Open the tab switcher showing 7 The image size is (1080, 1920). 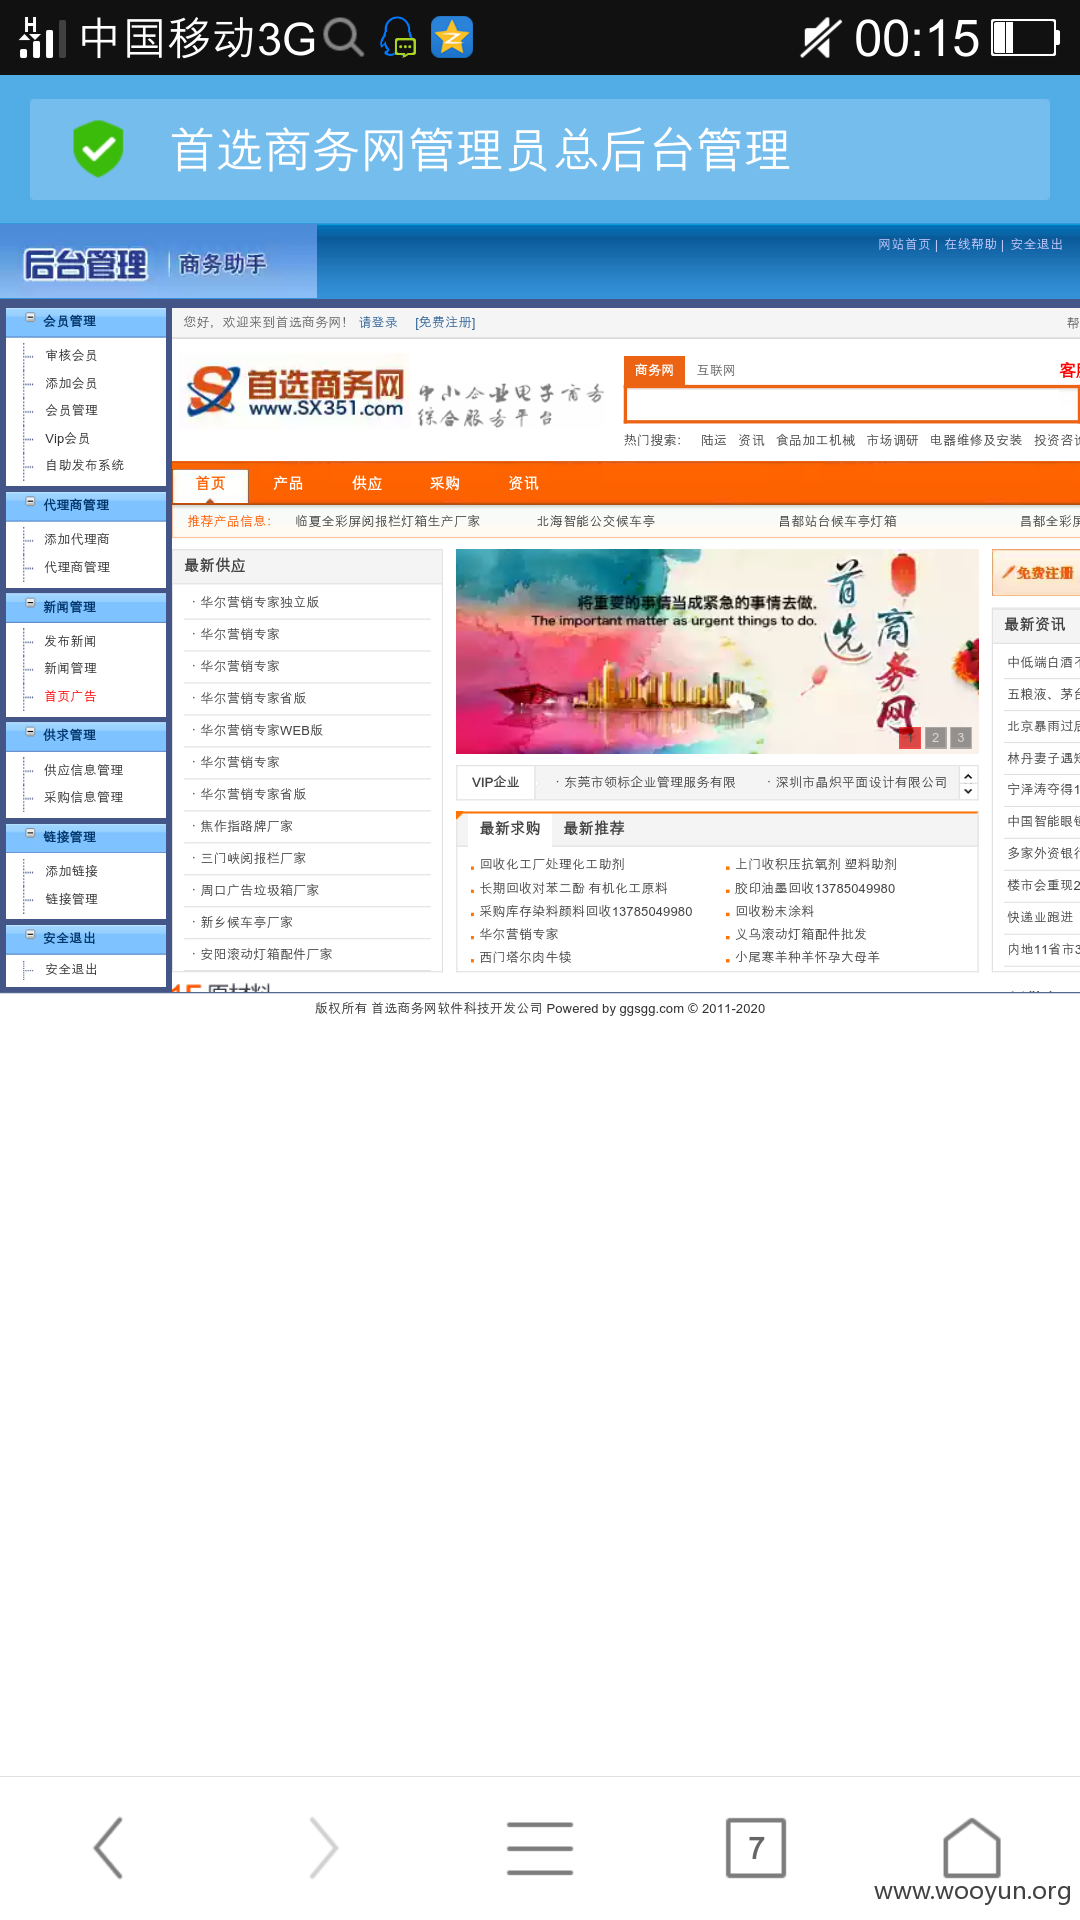[x=756, y=1848]
